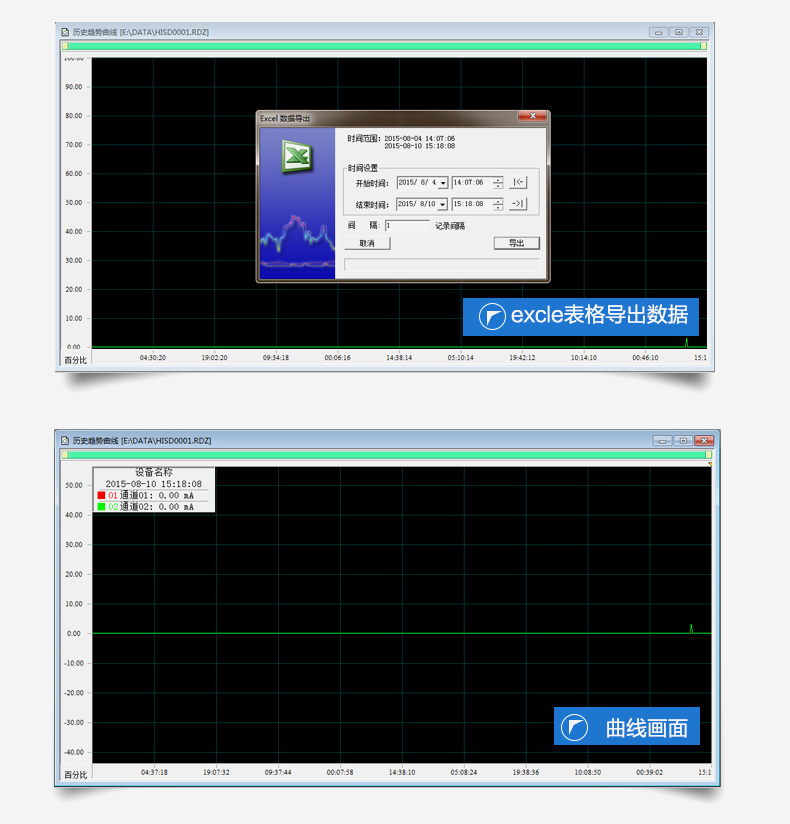Click the start time spinner arrows
Image resolution: width=790 pixels, height=824 pixels.
tap(498, 183)
